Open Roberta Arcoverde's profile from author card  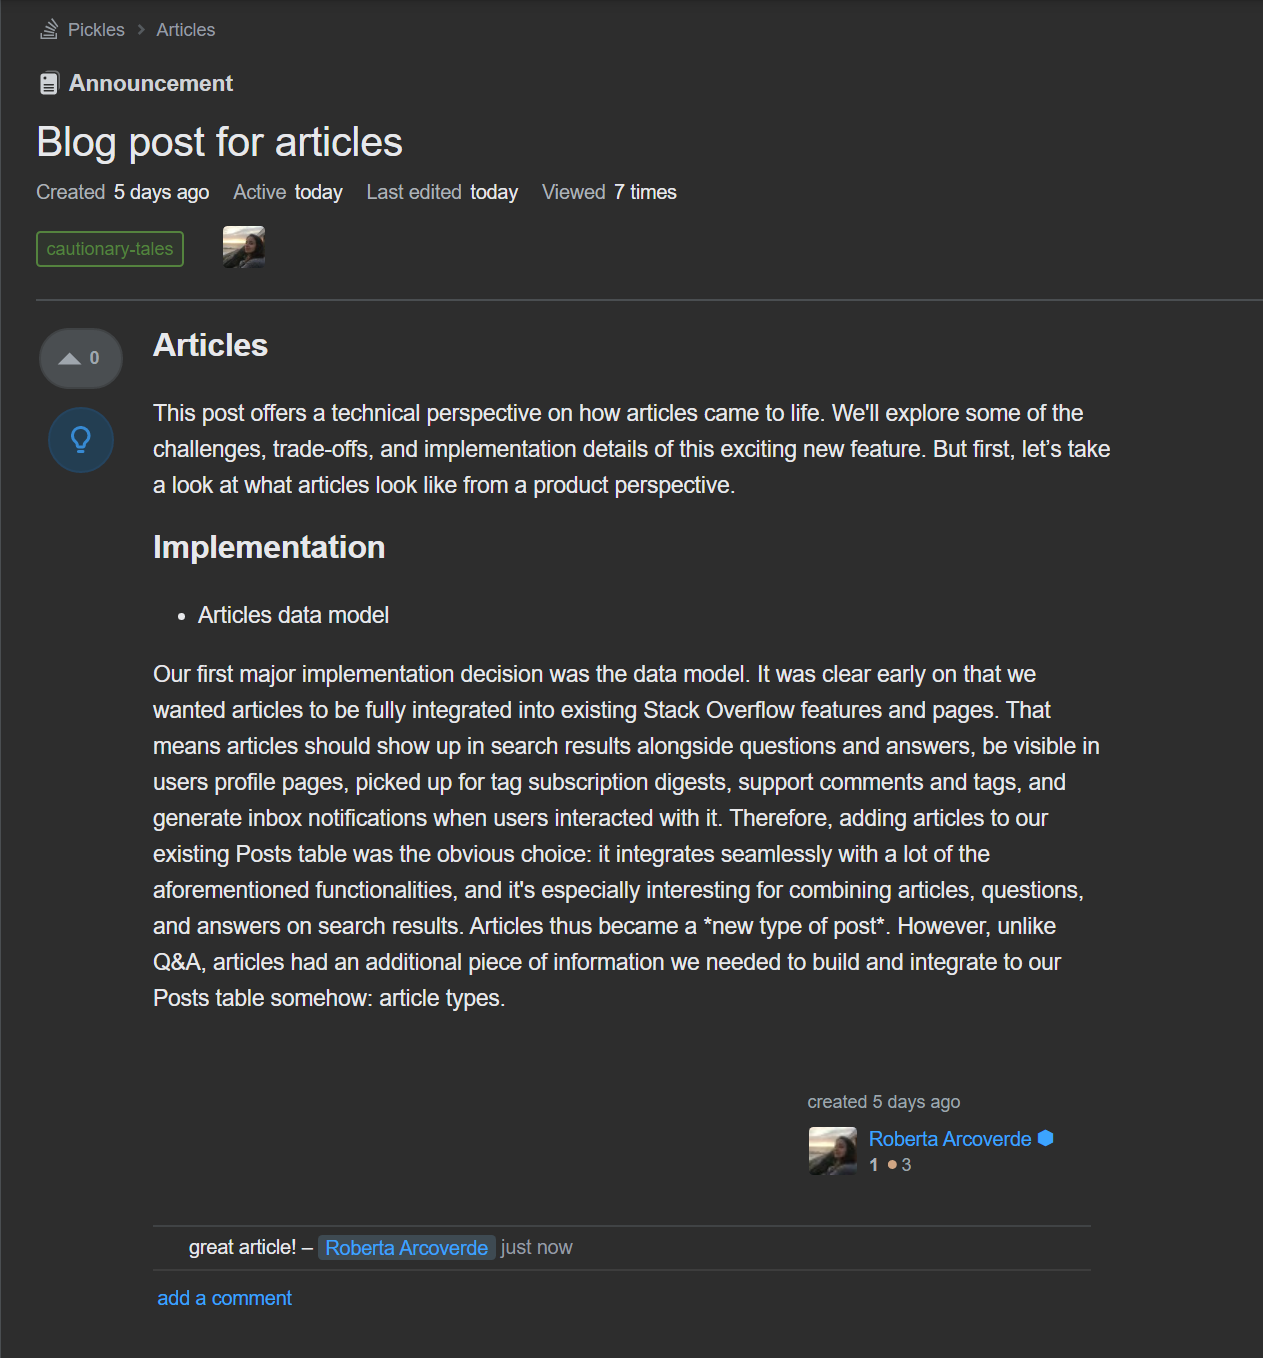pyautogui.click(x=950, y=1139)
